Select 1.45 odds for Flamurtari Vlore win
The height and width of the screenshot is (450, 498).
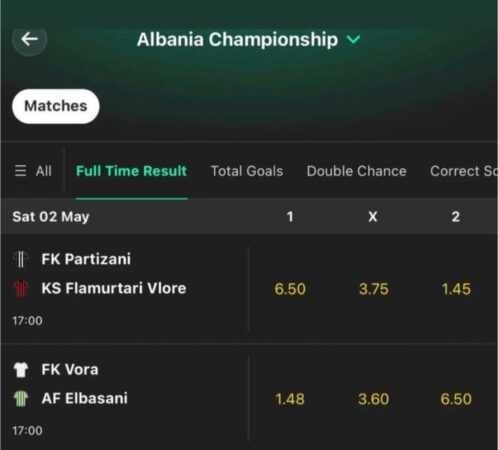click(456, 289)
